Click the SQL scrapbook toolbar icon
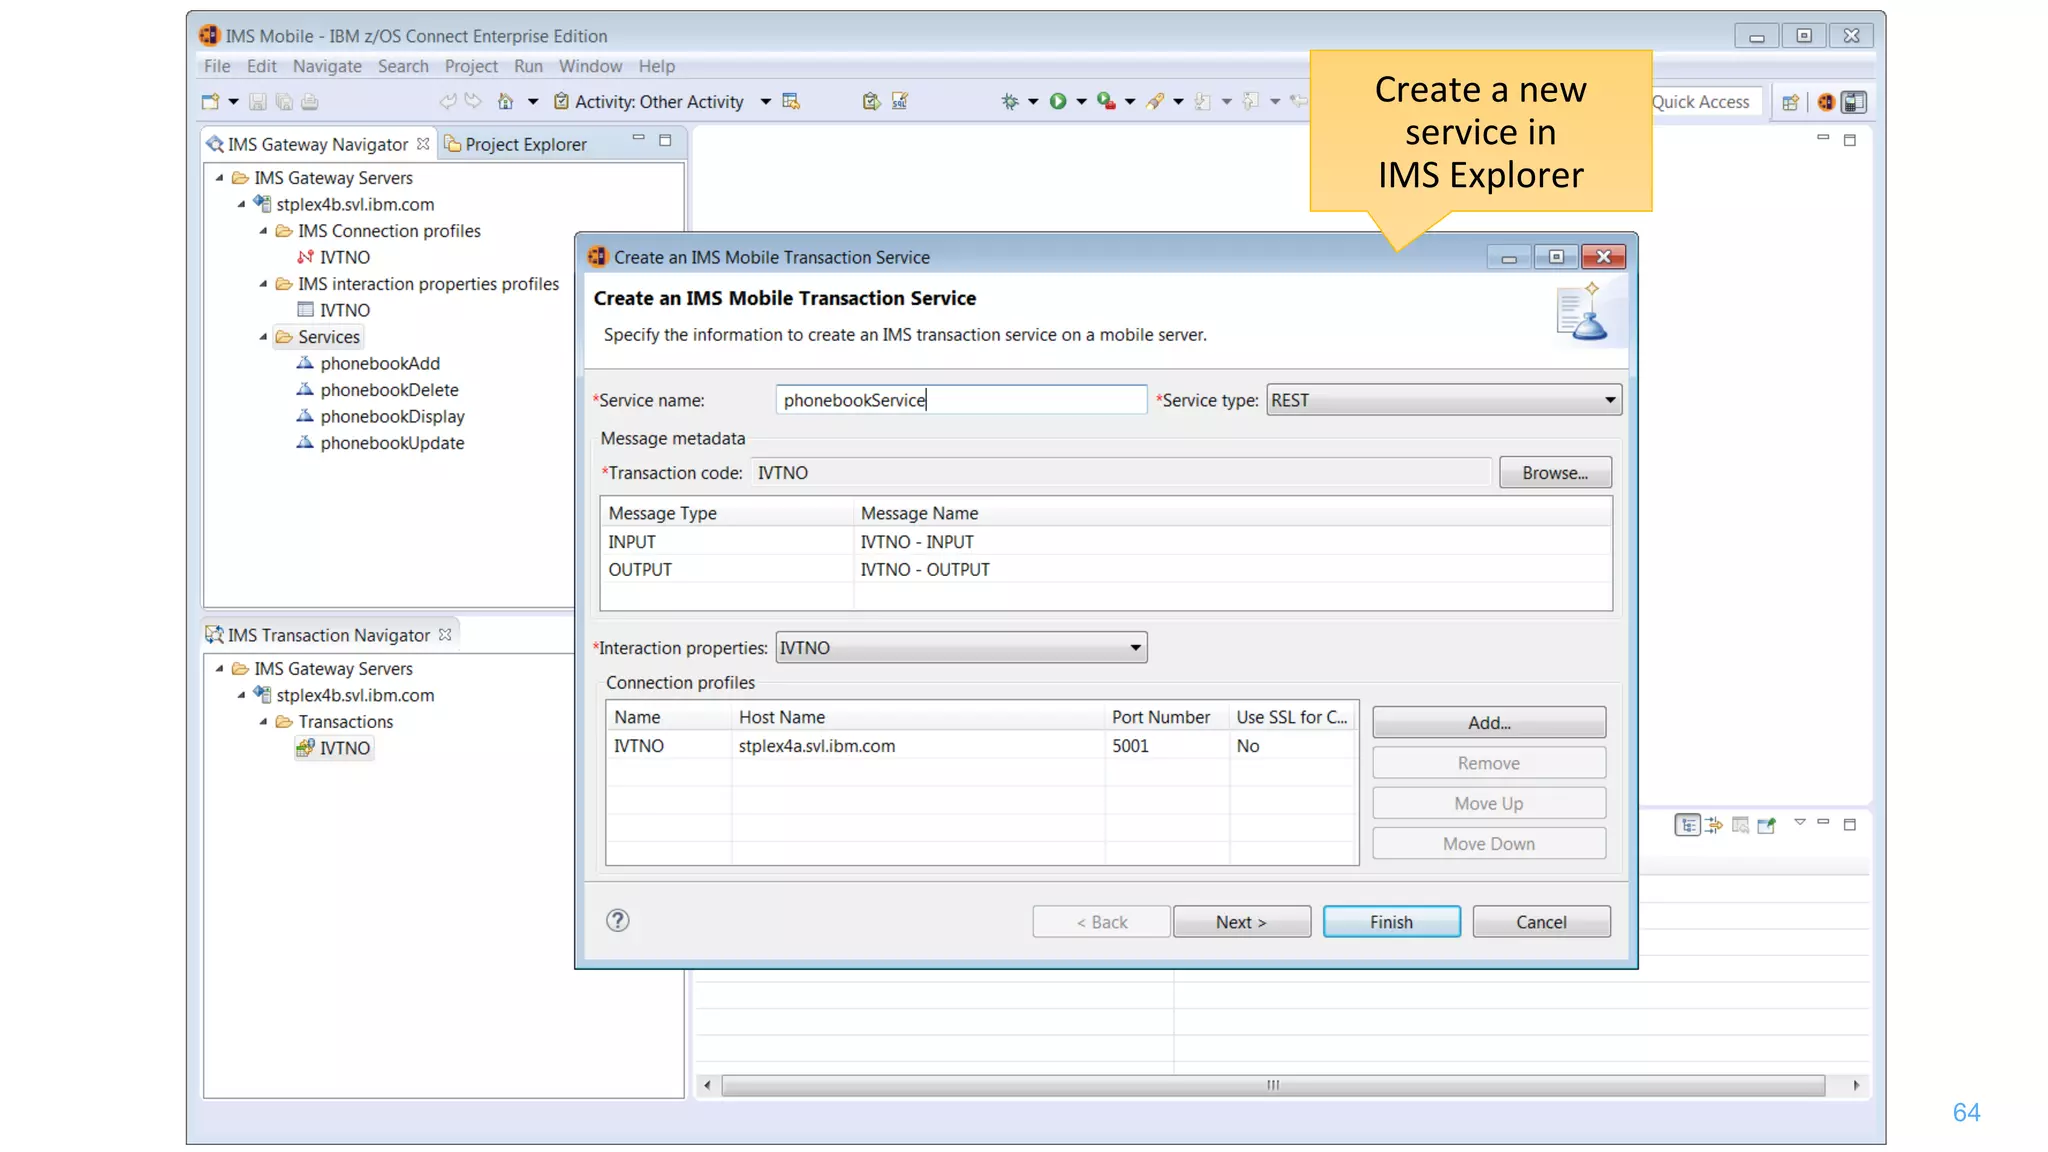The width and height of the screenshot is (2048, 1152). pyautogui.click(x=899, y=101)
